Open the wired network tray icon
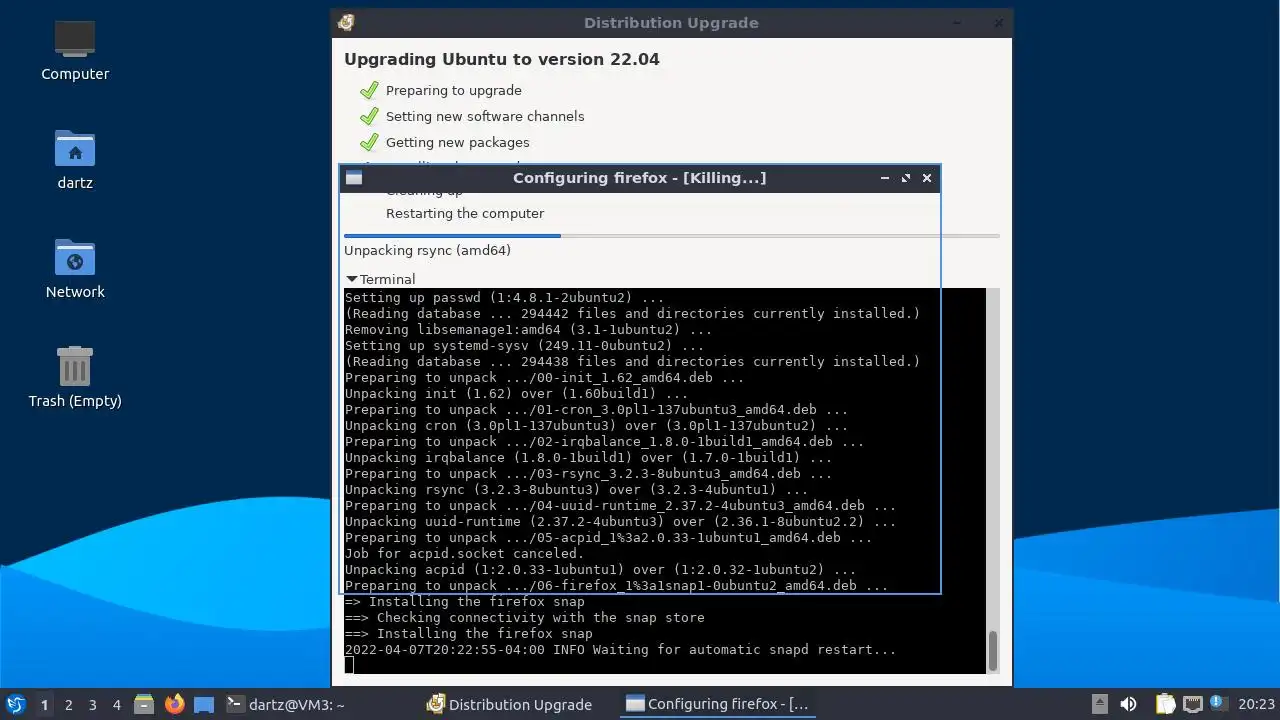The image size is (1280, 720). (1192, 704)
